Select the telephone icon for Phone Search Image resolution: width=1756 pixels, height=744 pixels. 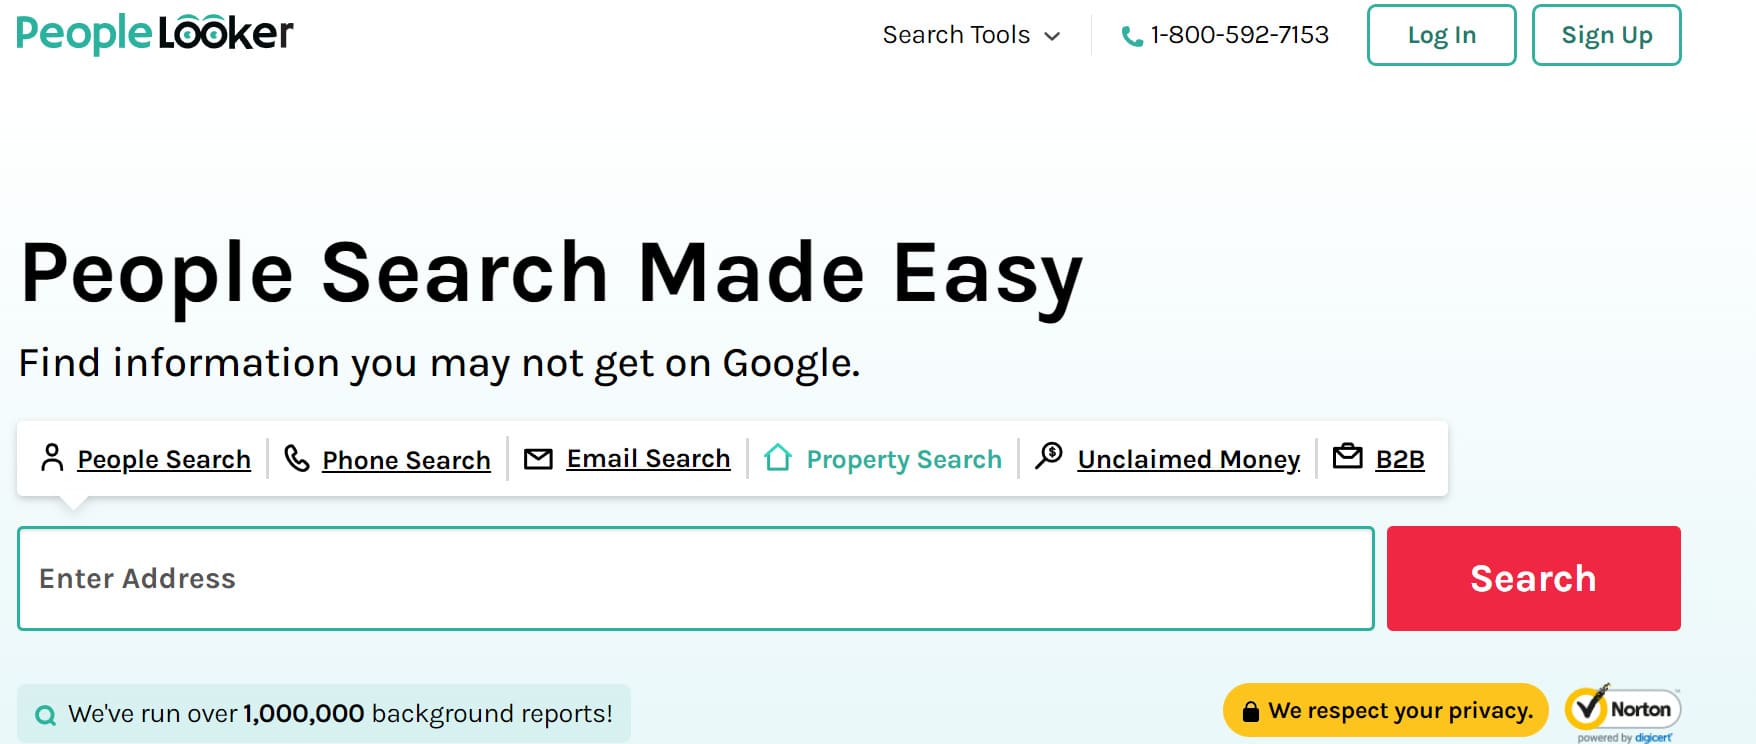tap(297, 458)
